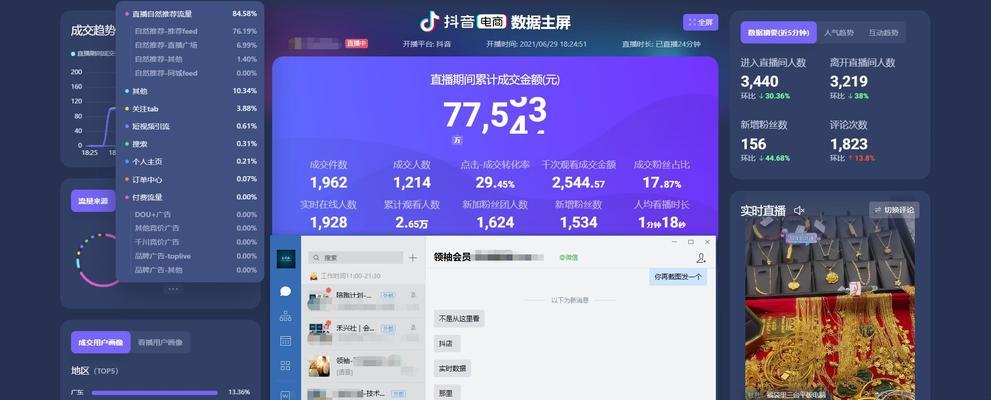Open the chat messages icon in WeChat sidebar

(285, 291)
